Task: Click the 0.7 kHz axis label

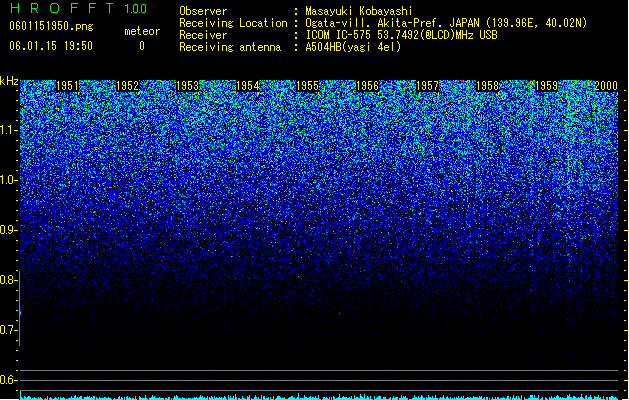Action: point(8,330)
